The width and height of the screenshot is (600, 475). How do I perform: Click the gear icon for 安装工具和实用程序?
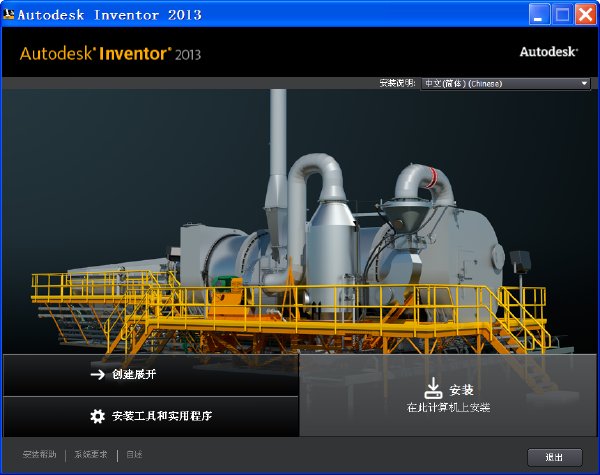[97, 416]
